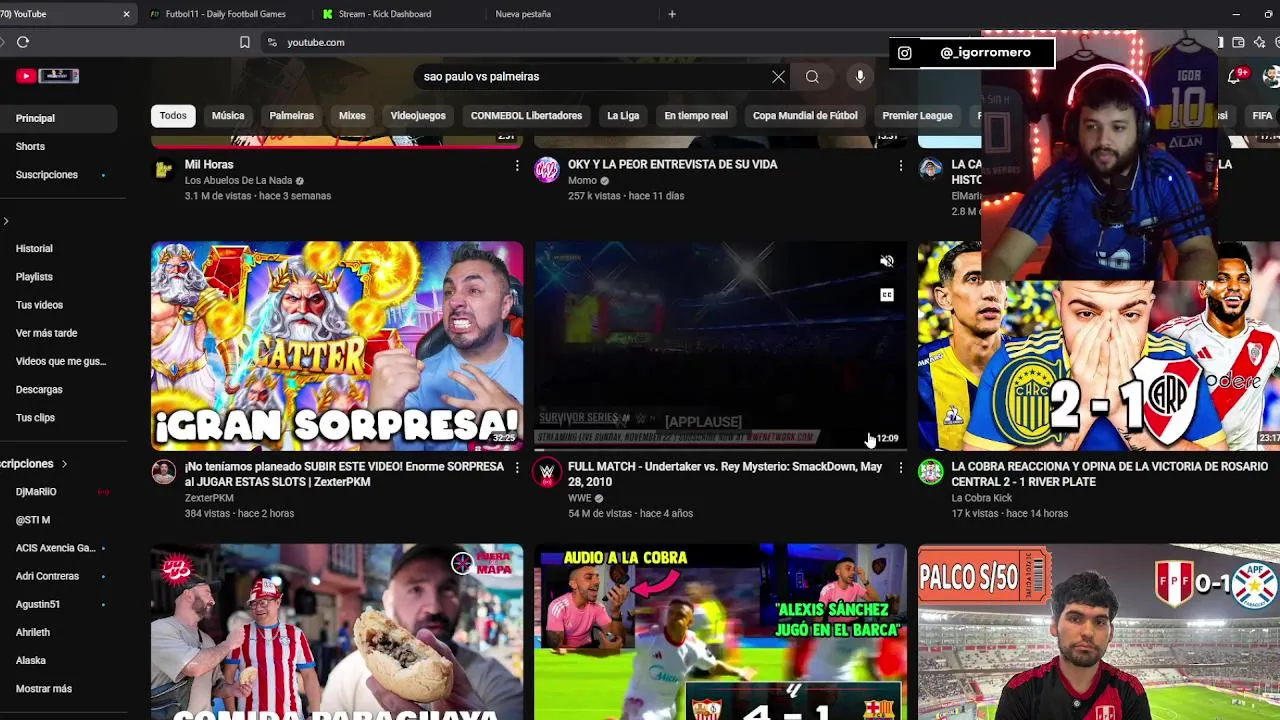Select the Videojuegos filter chip
This screenshot has height=720, width=1280.
pos(418,116)
